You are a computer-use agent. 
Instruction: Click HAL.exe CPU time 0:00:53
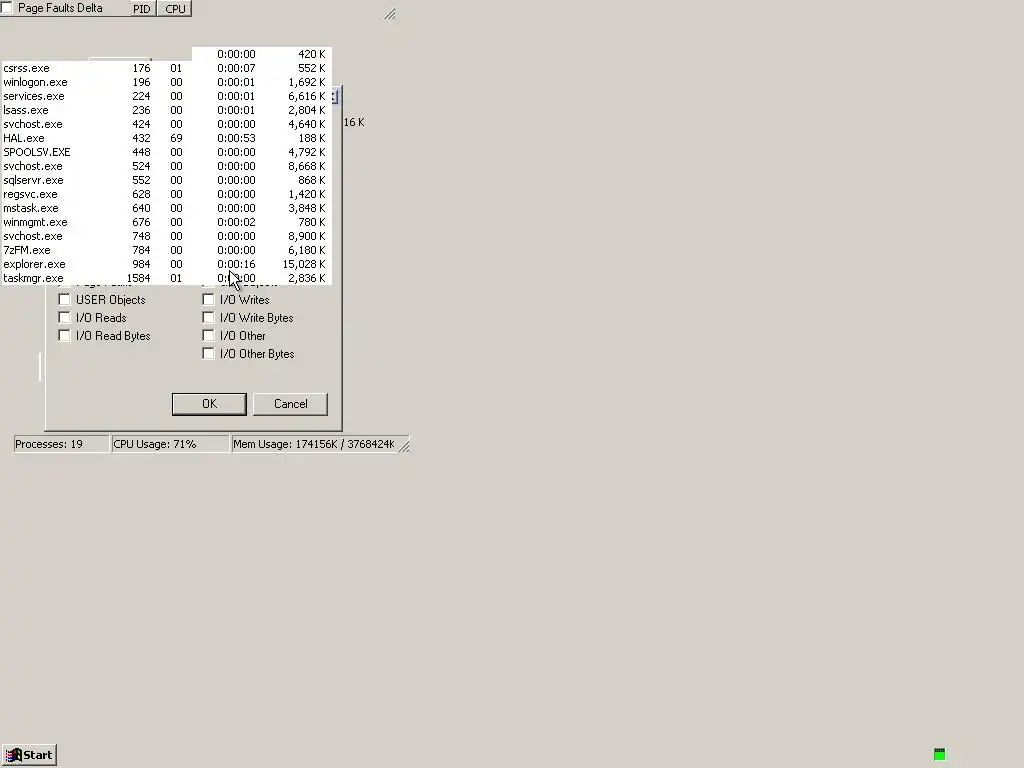236,138
